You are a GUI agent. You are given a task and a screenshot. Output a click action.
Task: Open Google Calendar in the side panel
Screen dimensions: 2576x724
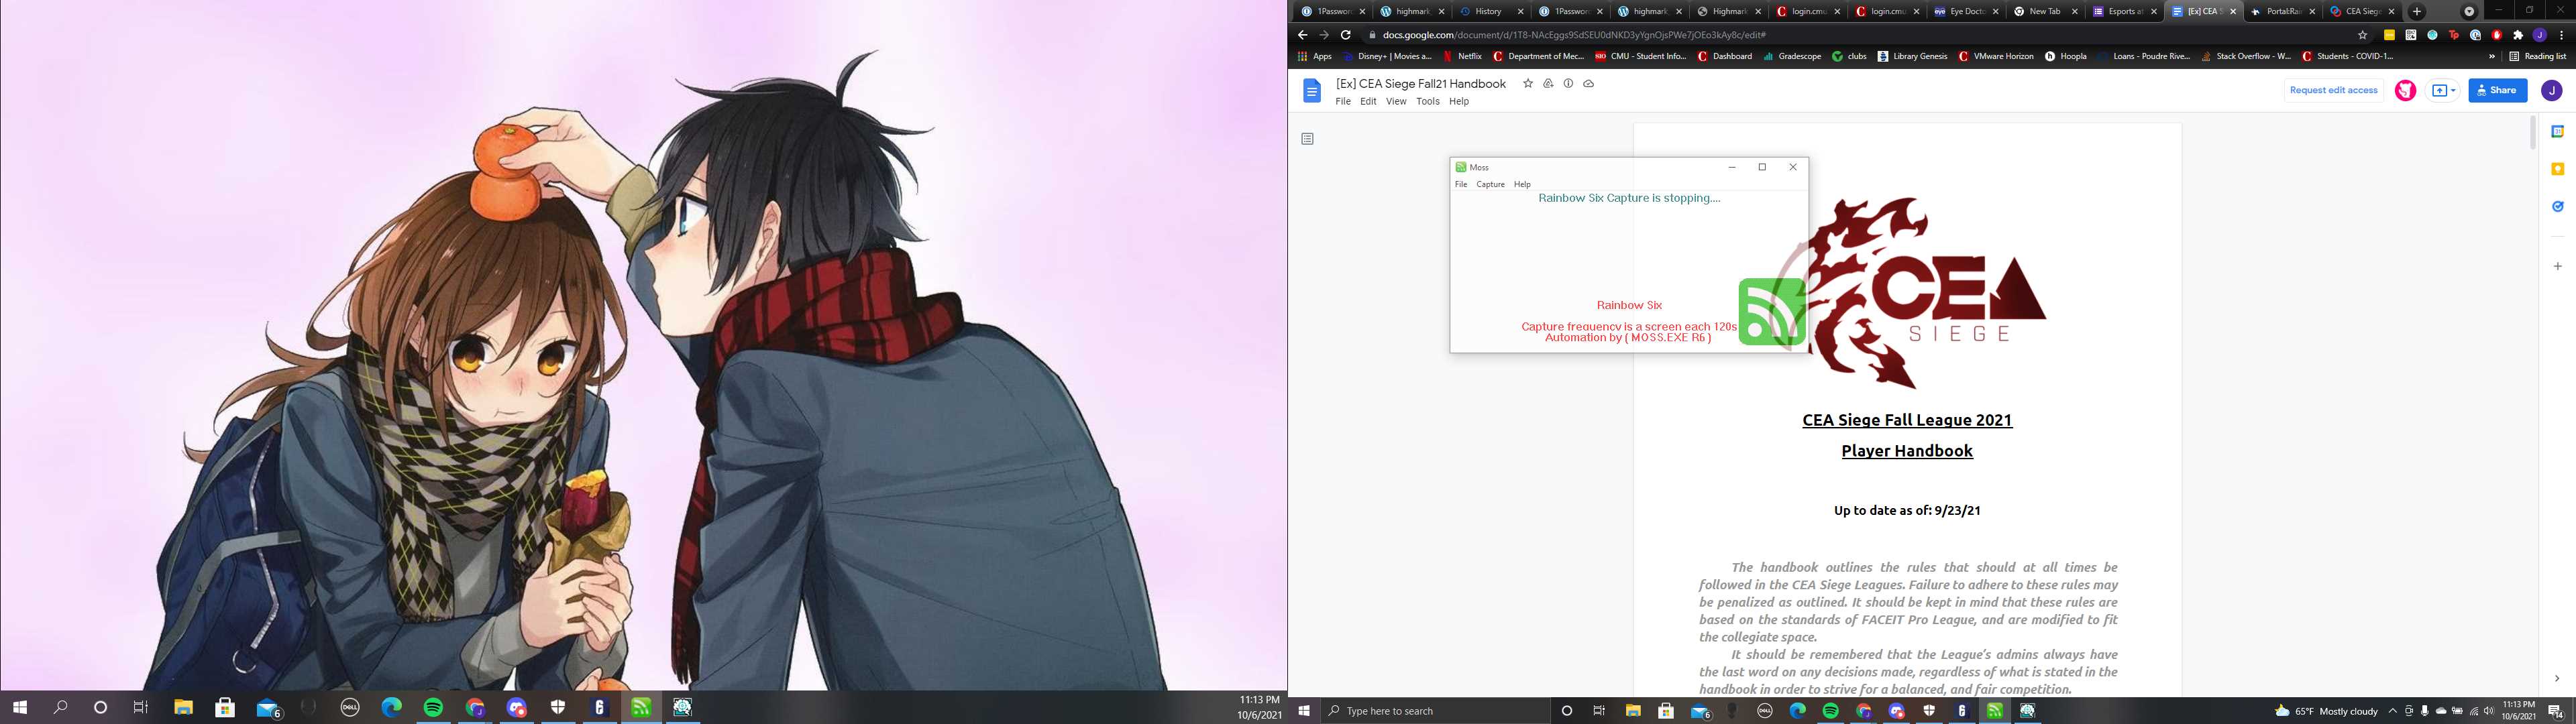(2557, 132)
